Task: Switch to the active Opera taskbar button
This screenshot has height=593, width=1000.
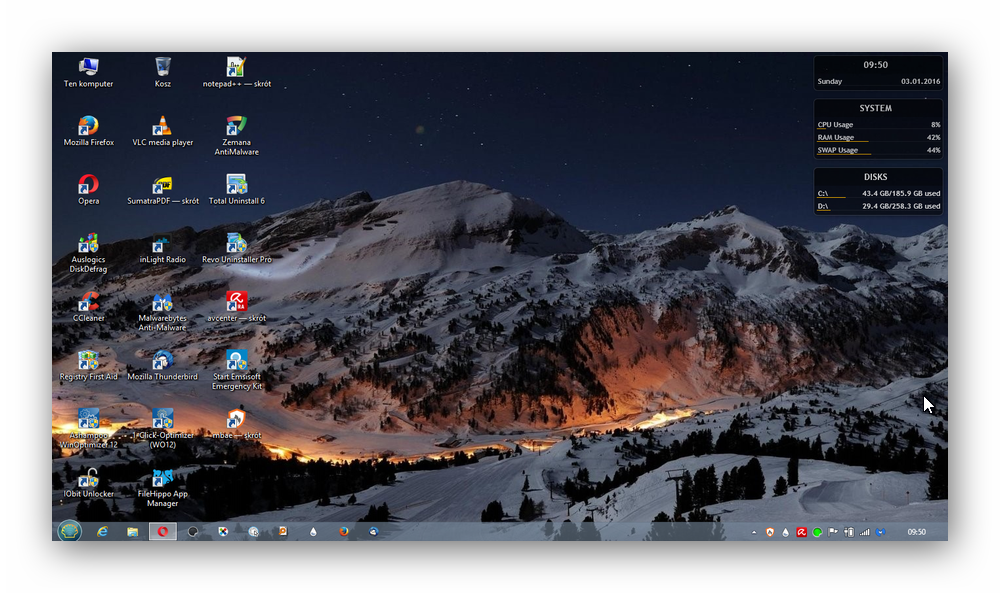Action: click(163, 531)
